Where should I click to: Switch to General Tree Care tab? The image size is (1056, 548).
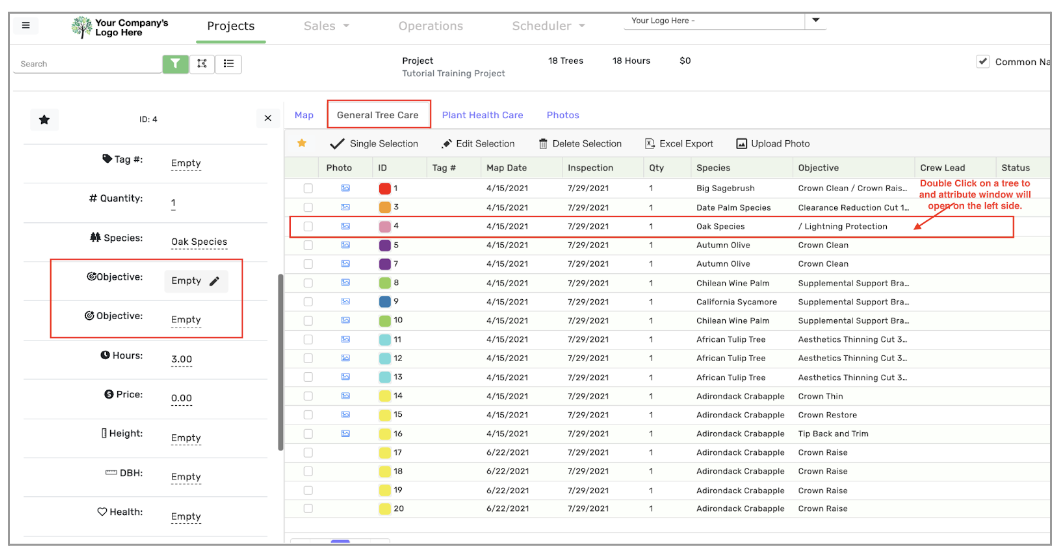pyautogui.click(x=378, y=115)
